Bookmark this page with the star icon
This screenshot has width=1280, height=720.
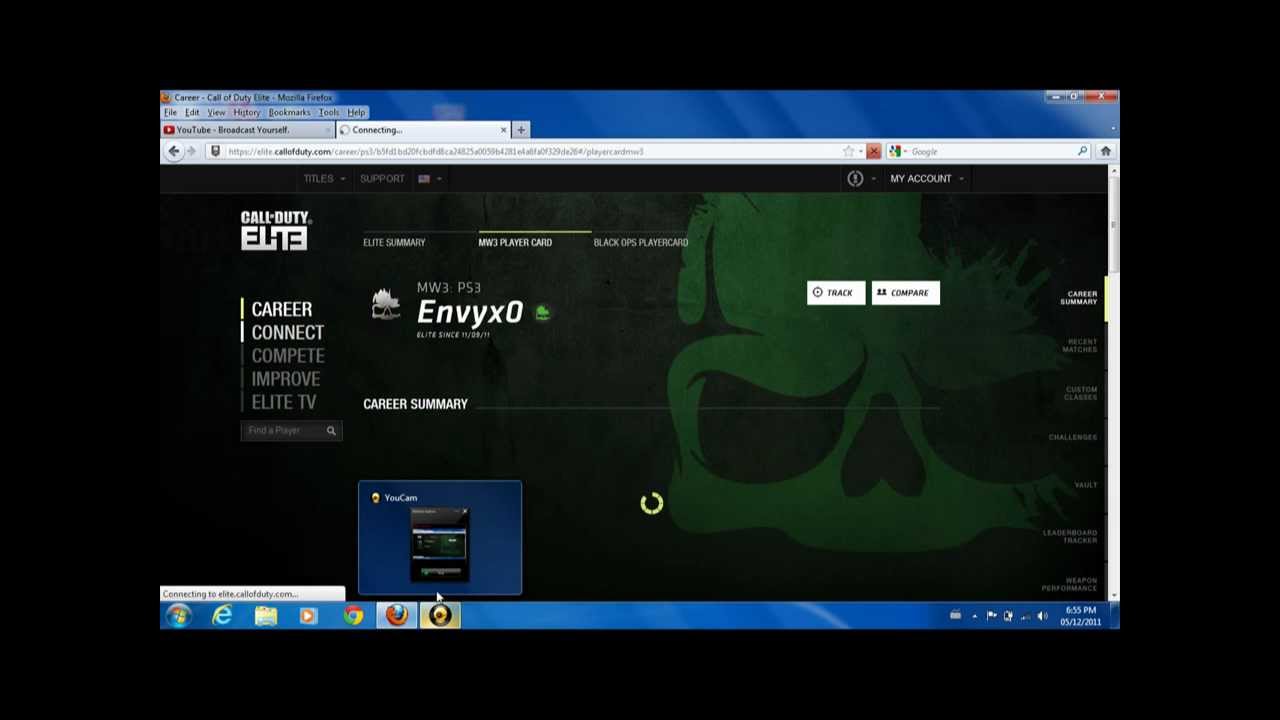[848, 151]
